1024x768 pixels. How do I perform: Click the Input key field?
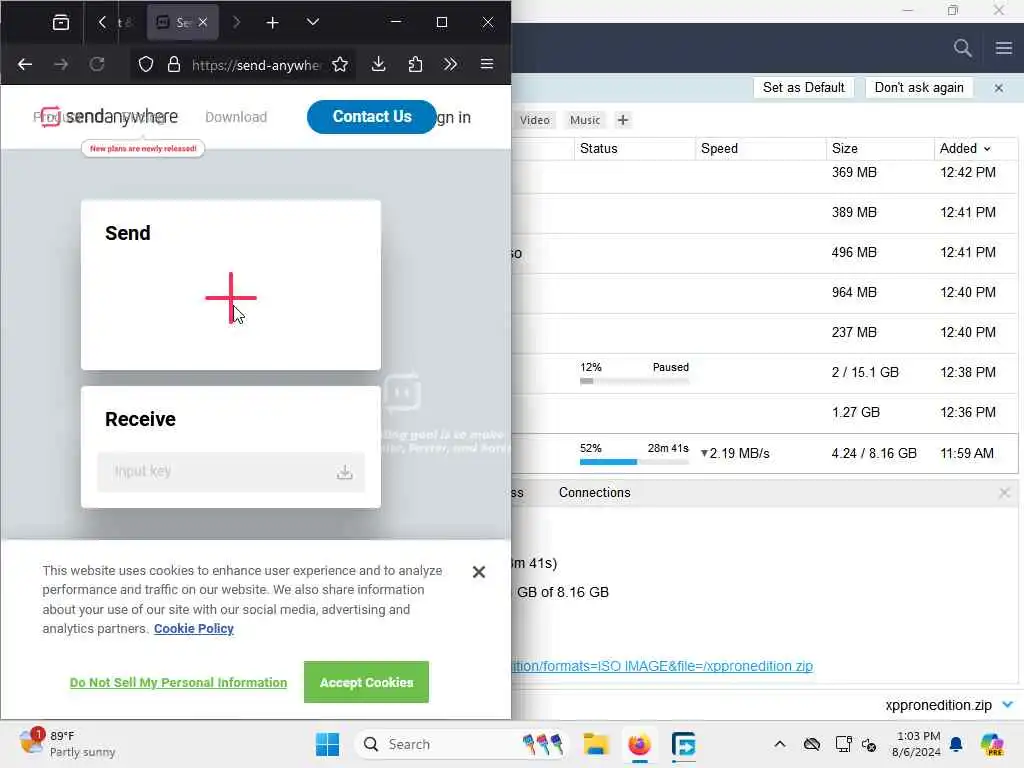click(x=230, y=472)
